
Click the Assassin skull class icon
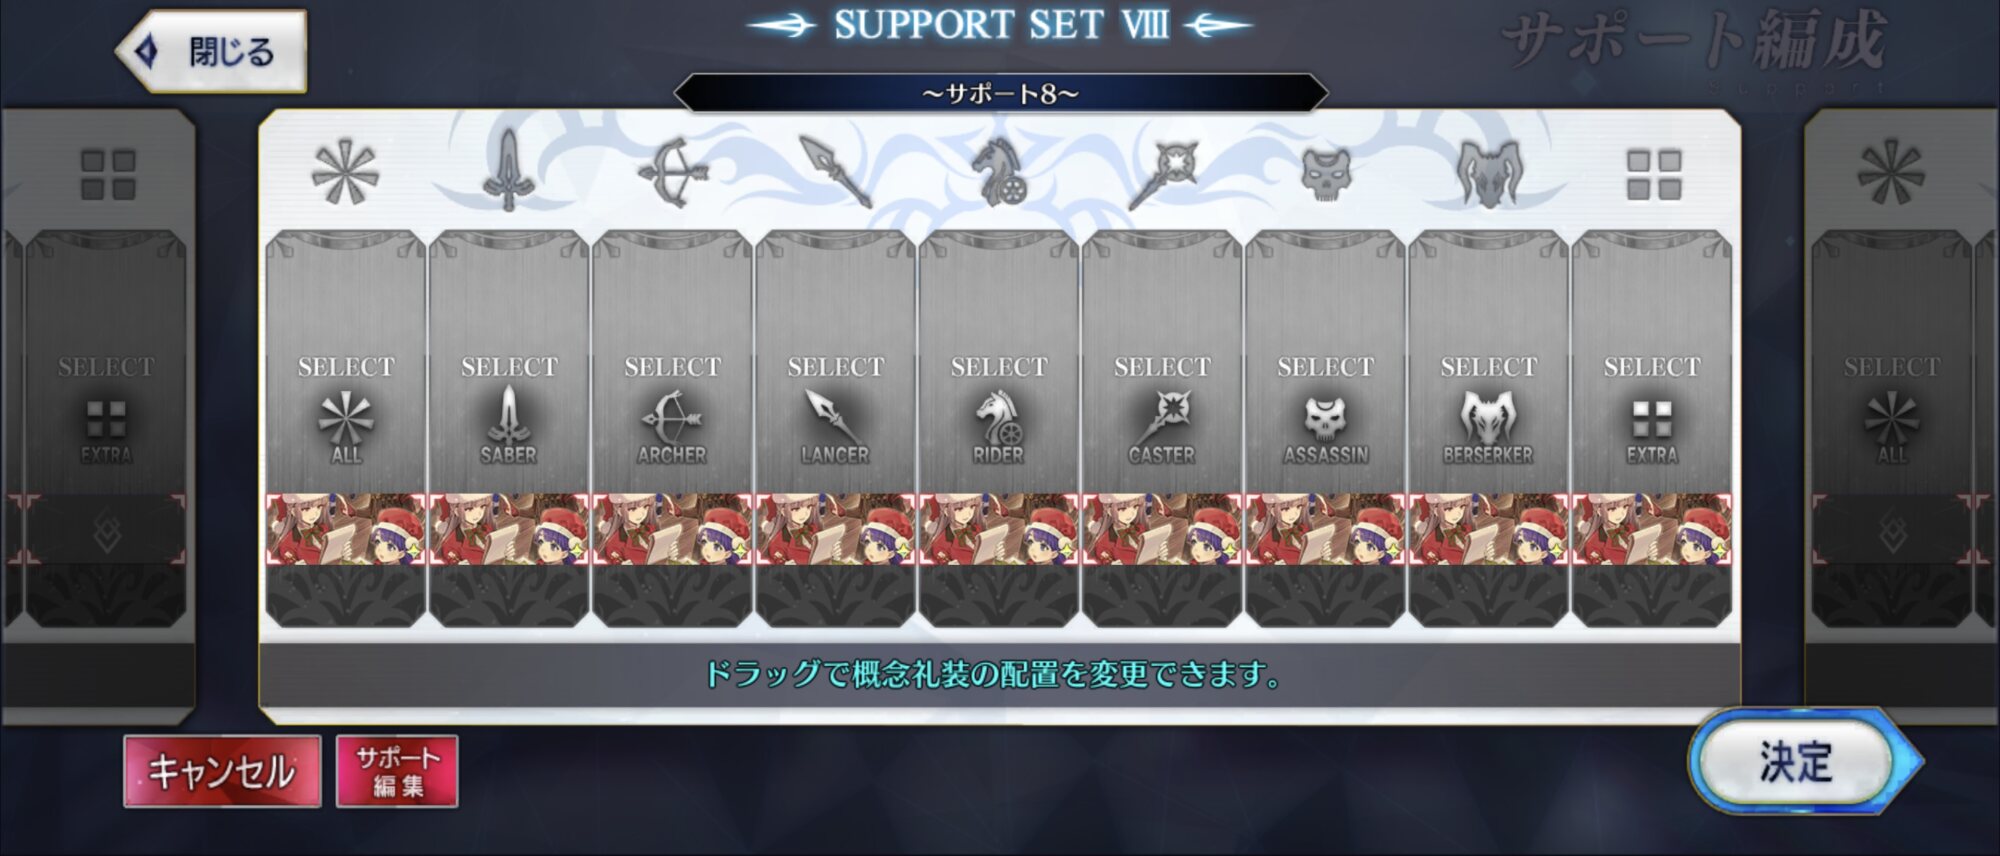(1325, 172)
